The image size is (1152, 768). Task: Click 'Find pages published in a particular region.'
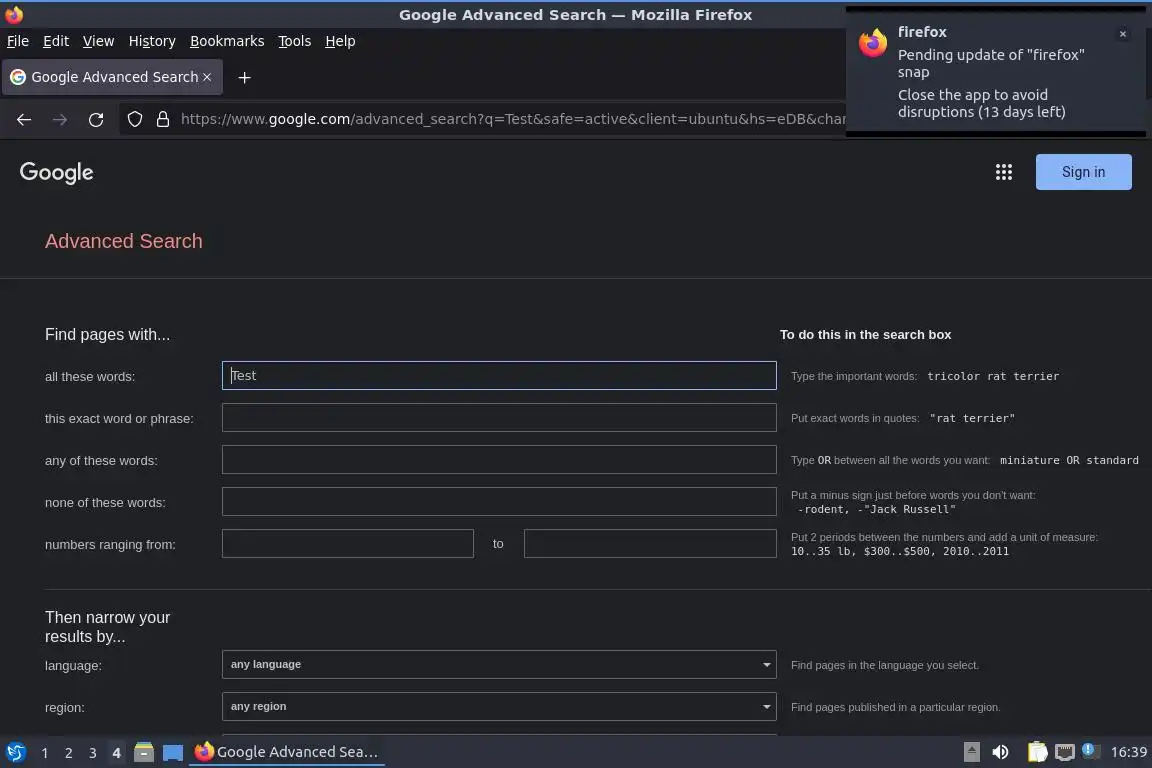click(896, 707)
